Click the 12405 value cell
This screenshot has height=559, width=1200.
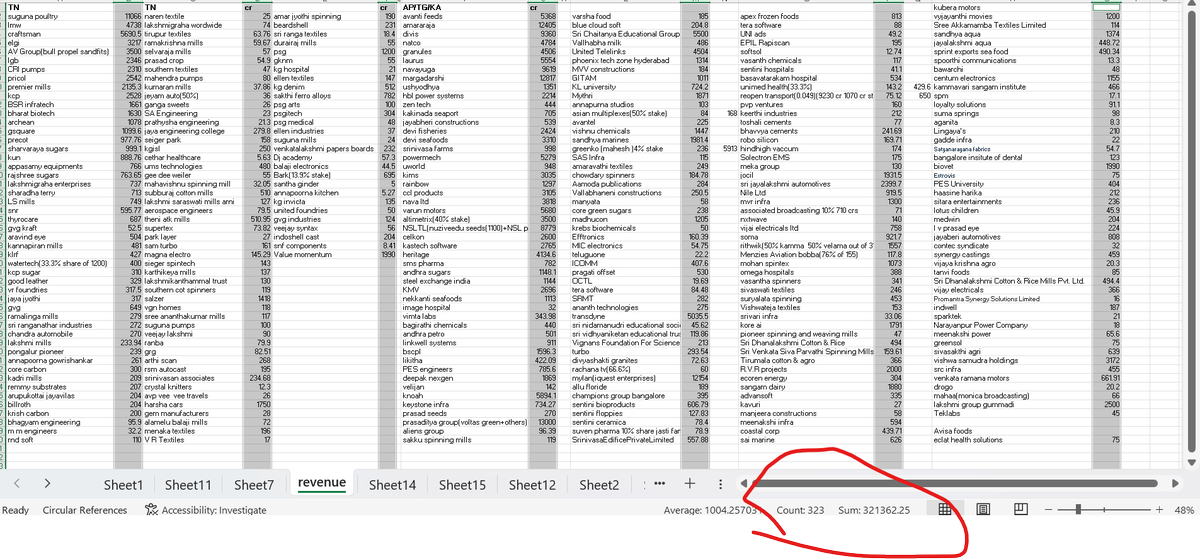(x=541, y=23)
